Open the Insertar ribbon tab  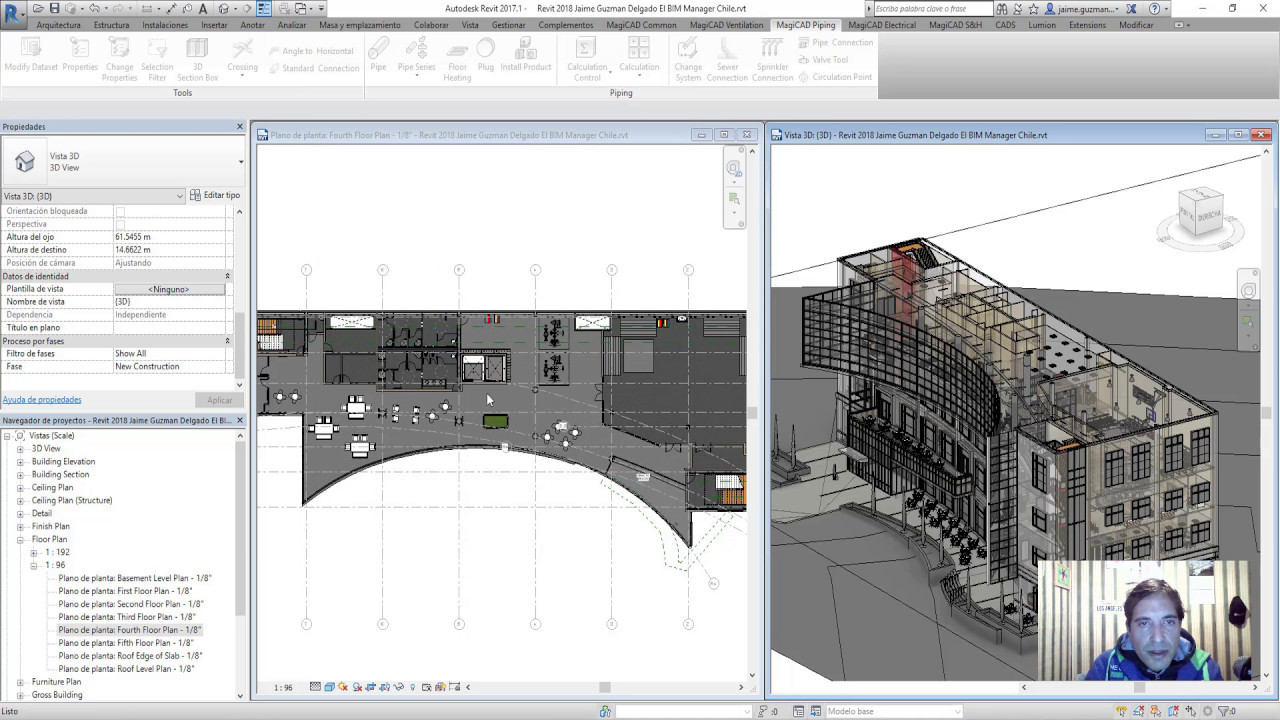[x=214, y=25]
